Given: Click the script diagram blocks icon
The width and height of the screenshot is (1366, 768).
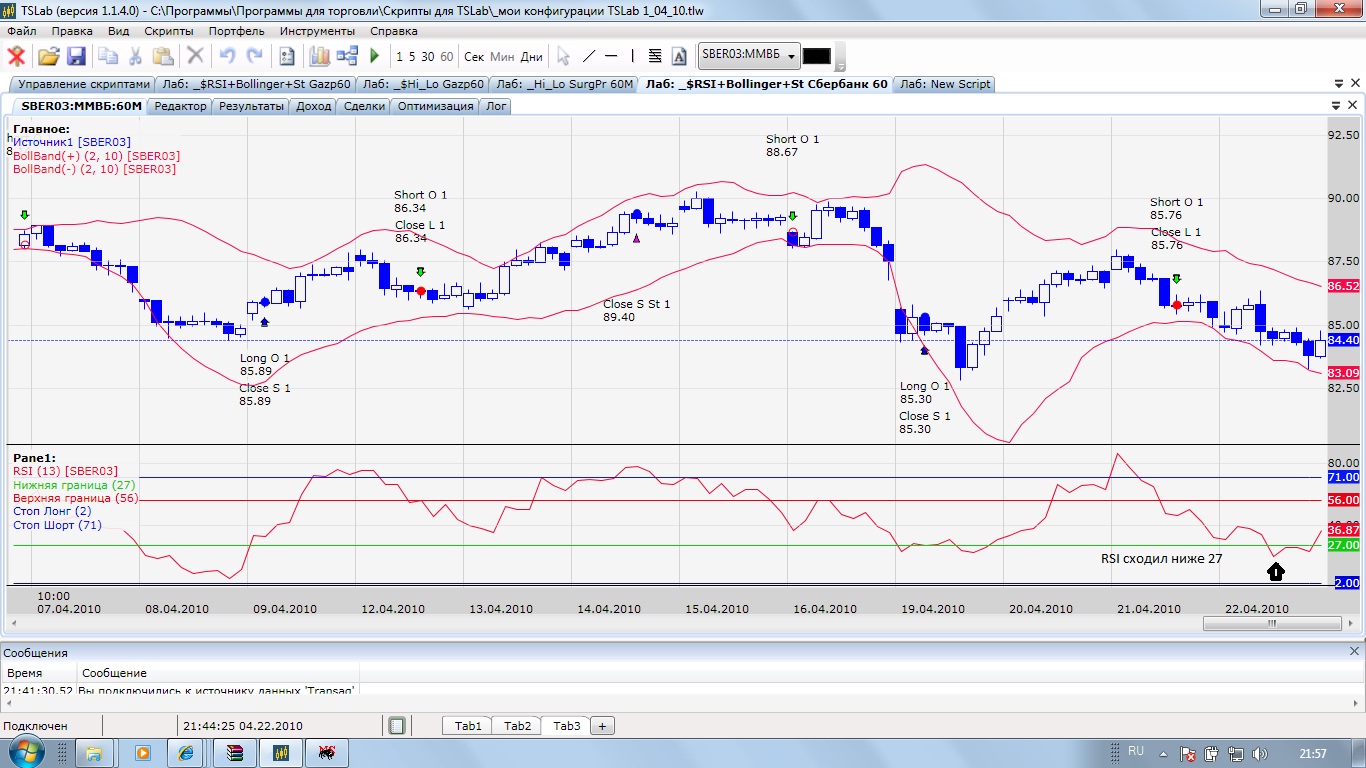Looking at the screenshot, I should click(347, 56).
